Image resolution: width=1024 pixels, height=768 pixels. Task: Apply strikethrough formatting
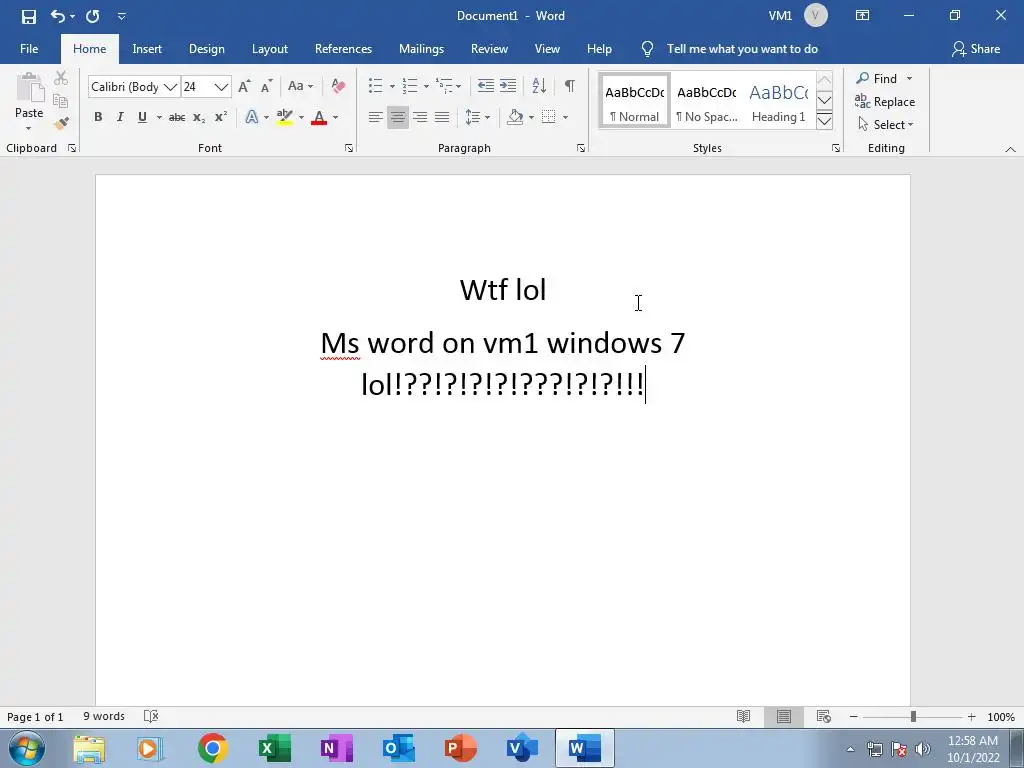(177, 118)
